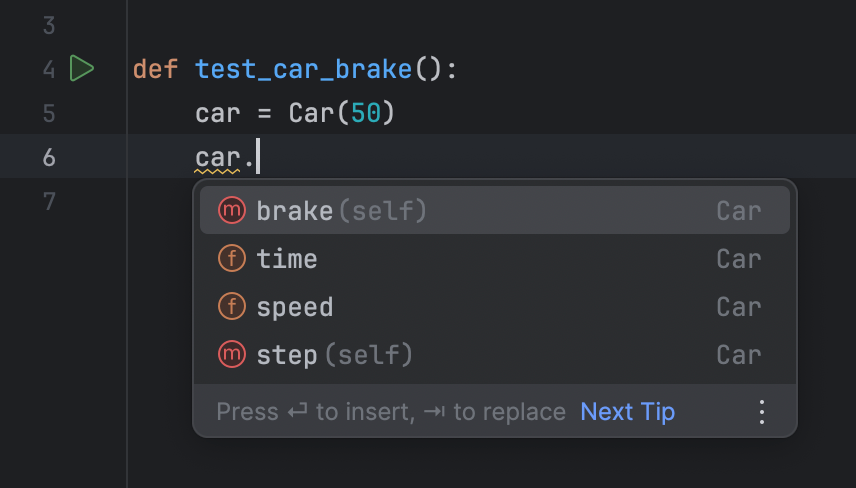The height and width of the screenshot is (488, 856).
Task: Click the Car type label on brake row
Action: pos(739,211)
